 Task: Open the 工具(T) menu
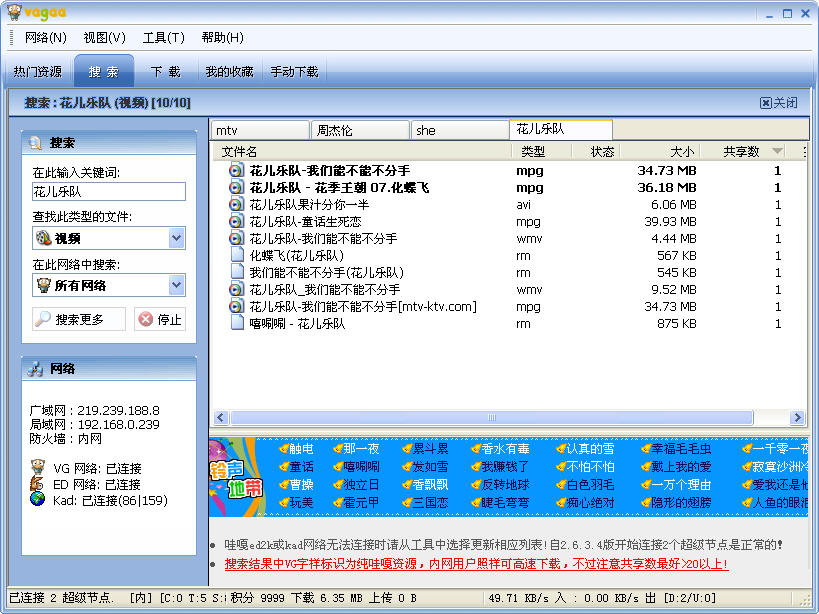[163, 38]
